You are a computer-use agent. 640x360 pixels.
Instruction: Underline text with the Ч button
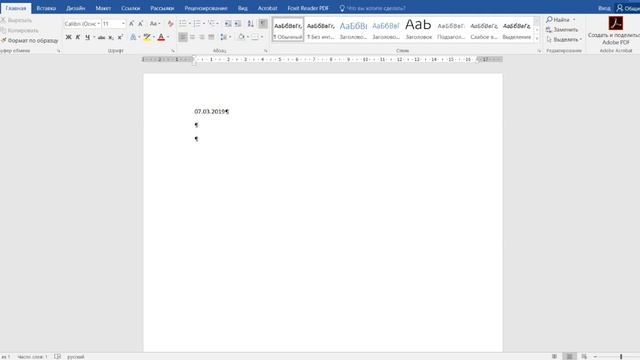(87, 37)
